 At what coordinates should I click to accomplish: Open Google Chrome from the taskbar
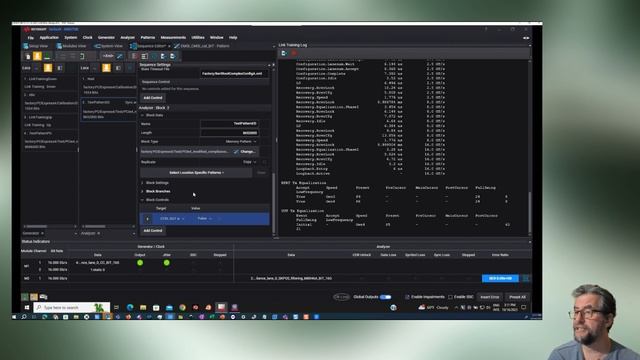pyautogui.click(x=182, y=307)
